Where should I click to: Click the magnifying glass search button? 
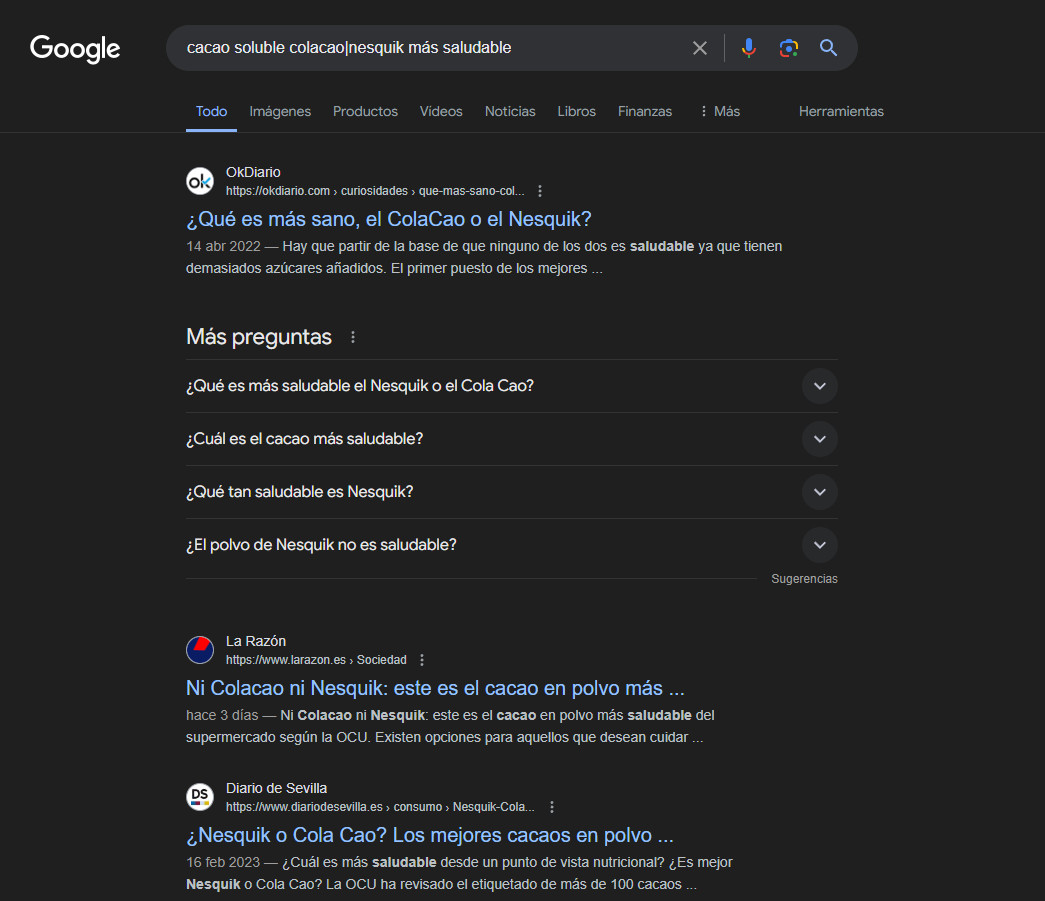(x=828, y=48)
